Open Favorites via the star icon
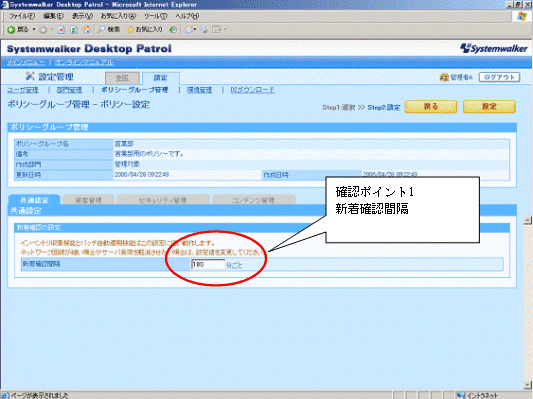 click(x=130, y=30)
